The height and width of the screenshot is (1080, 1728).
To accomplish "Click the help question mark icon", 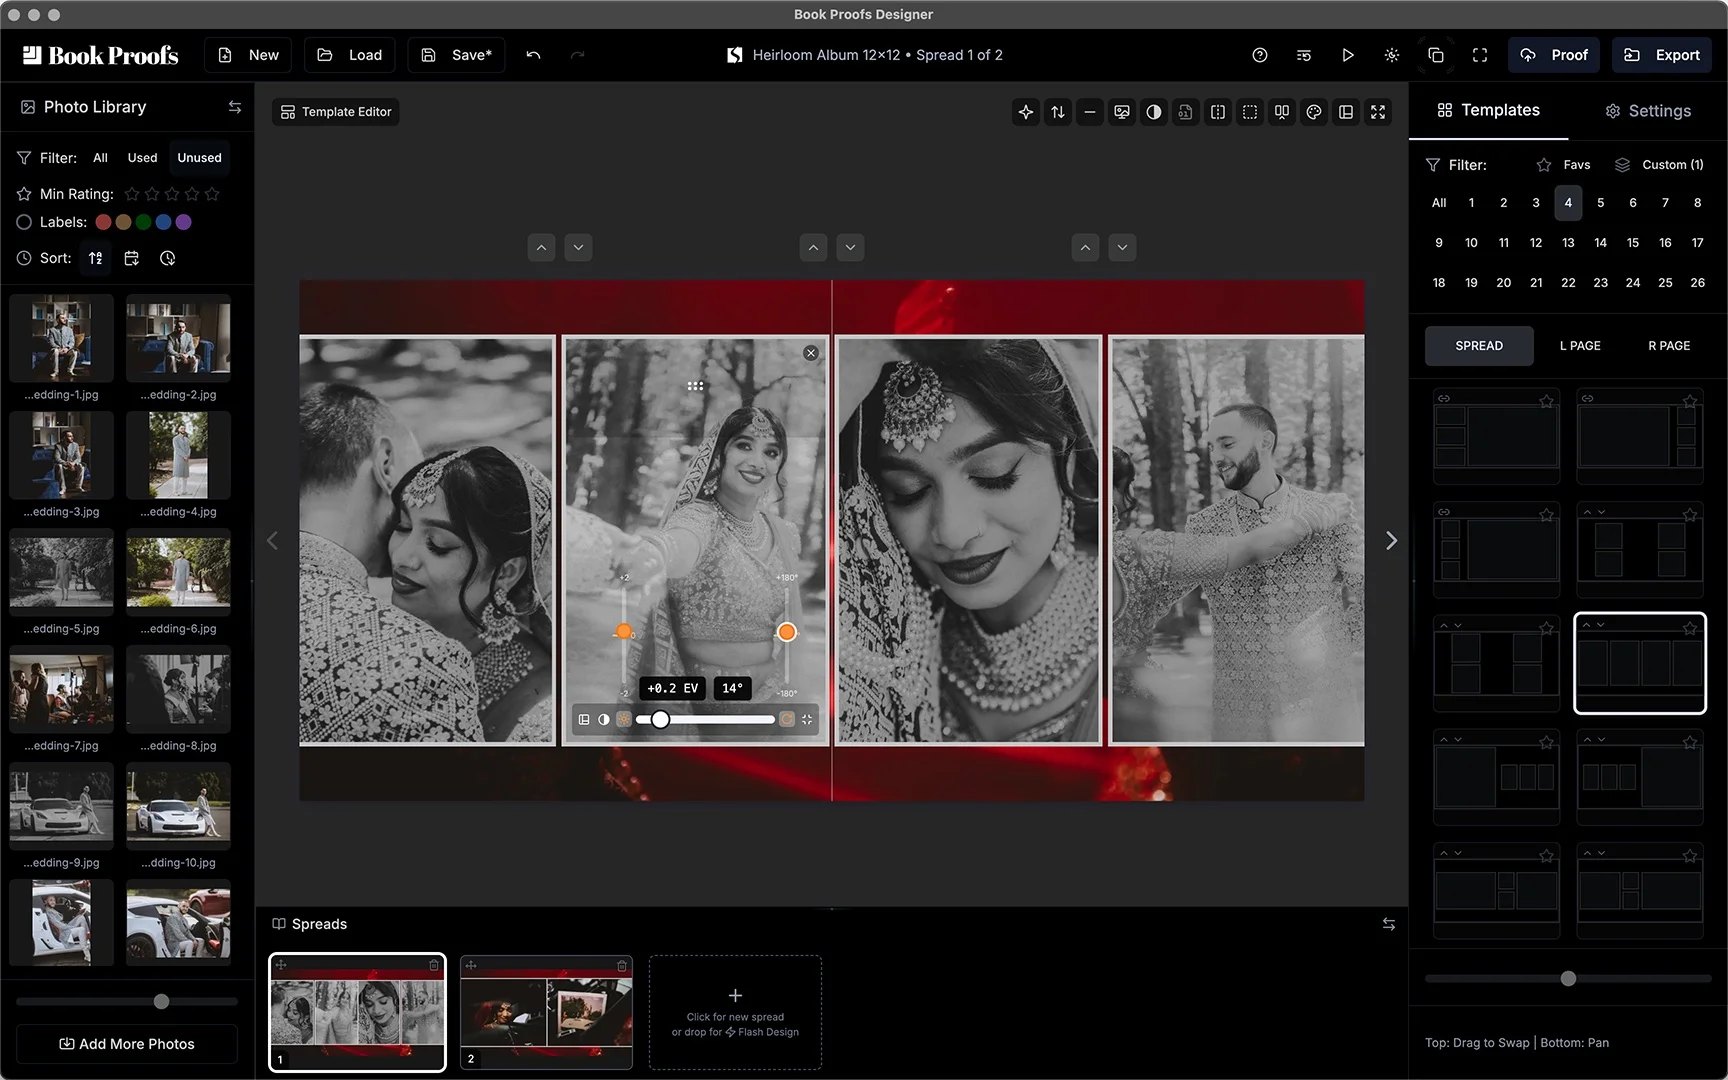I will (1259, 55).
